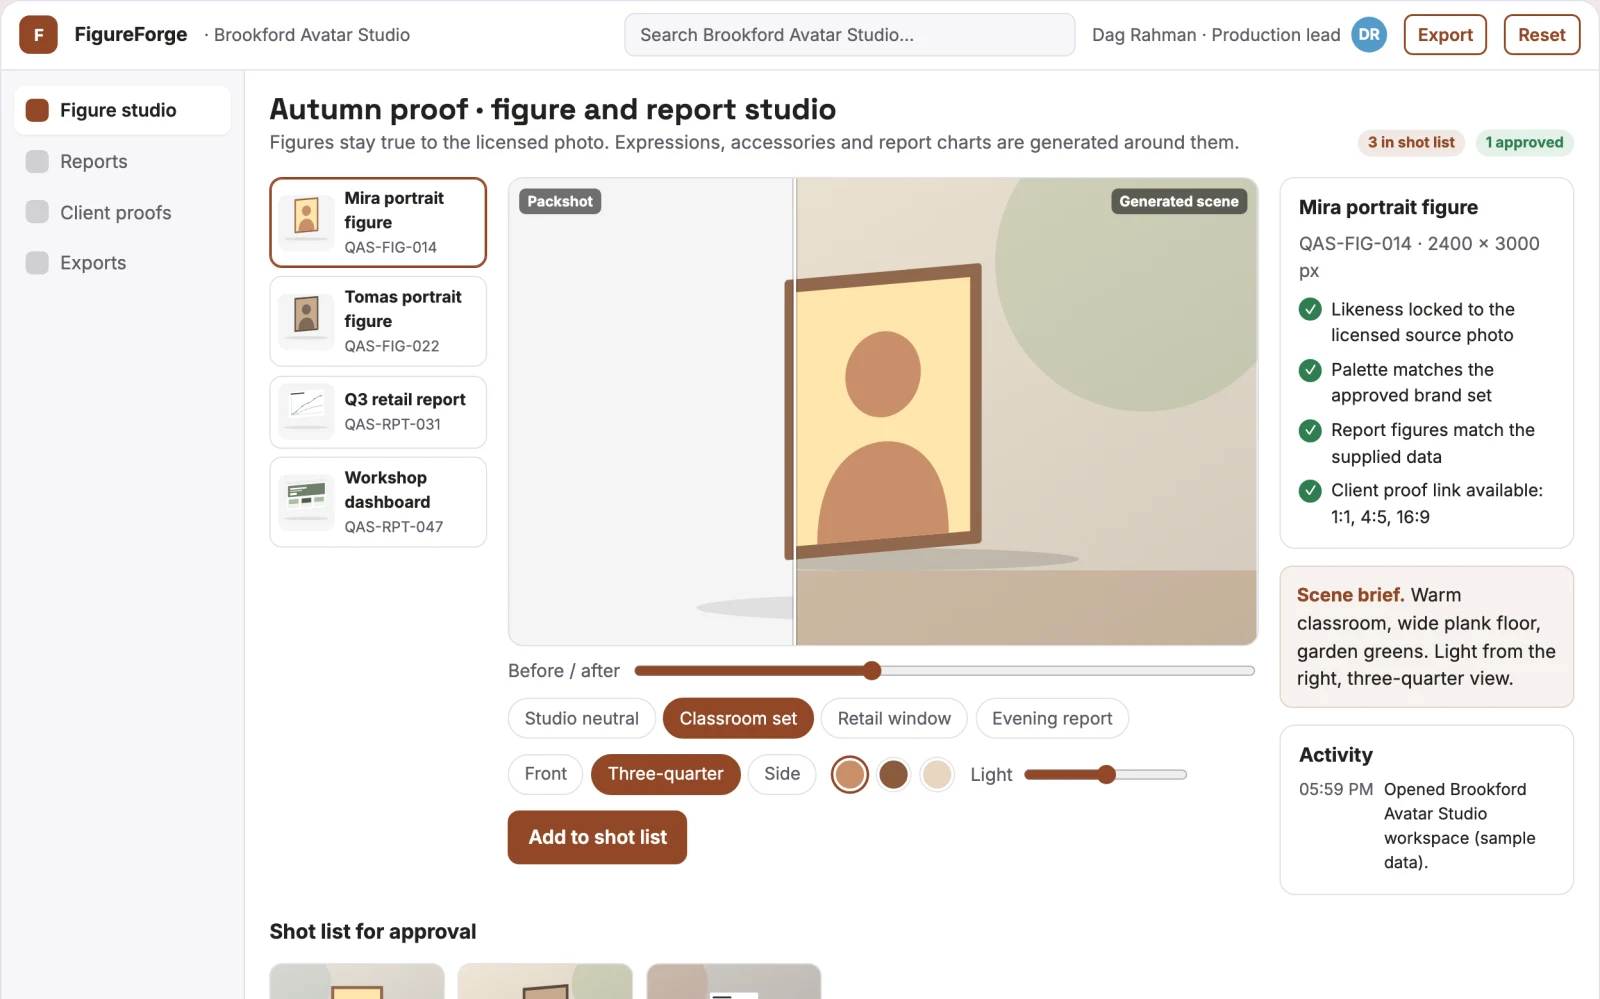Click the Palette matches green checkmark

(1310, 370)
